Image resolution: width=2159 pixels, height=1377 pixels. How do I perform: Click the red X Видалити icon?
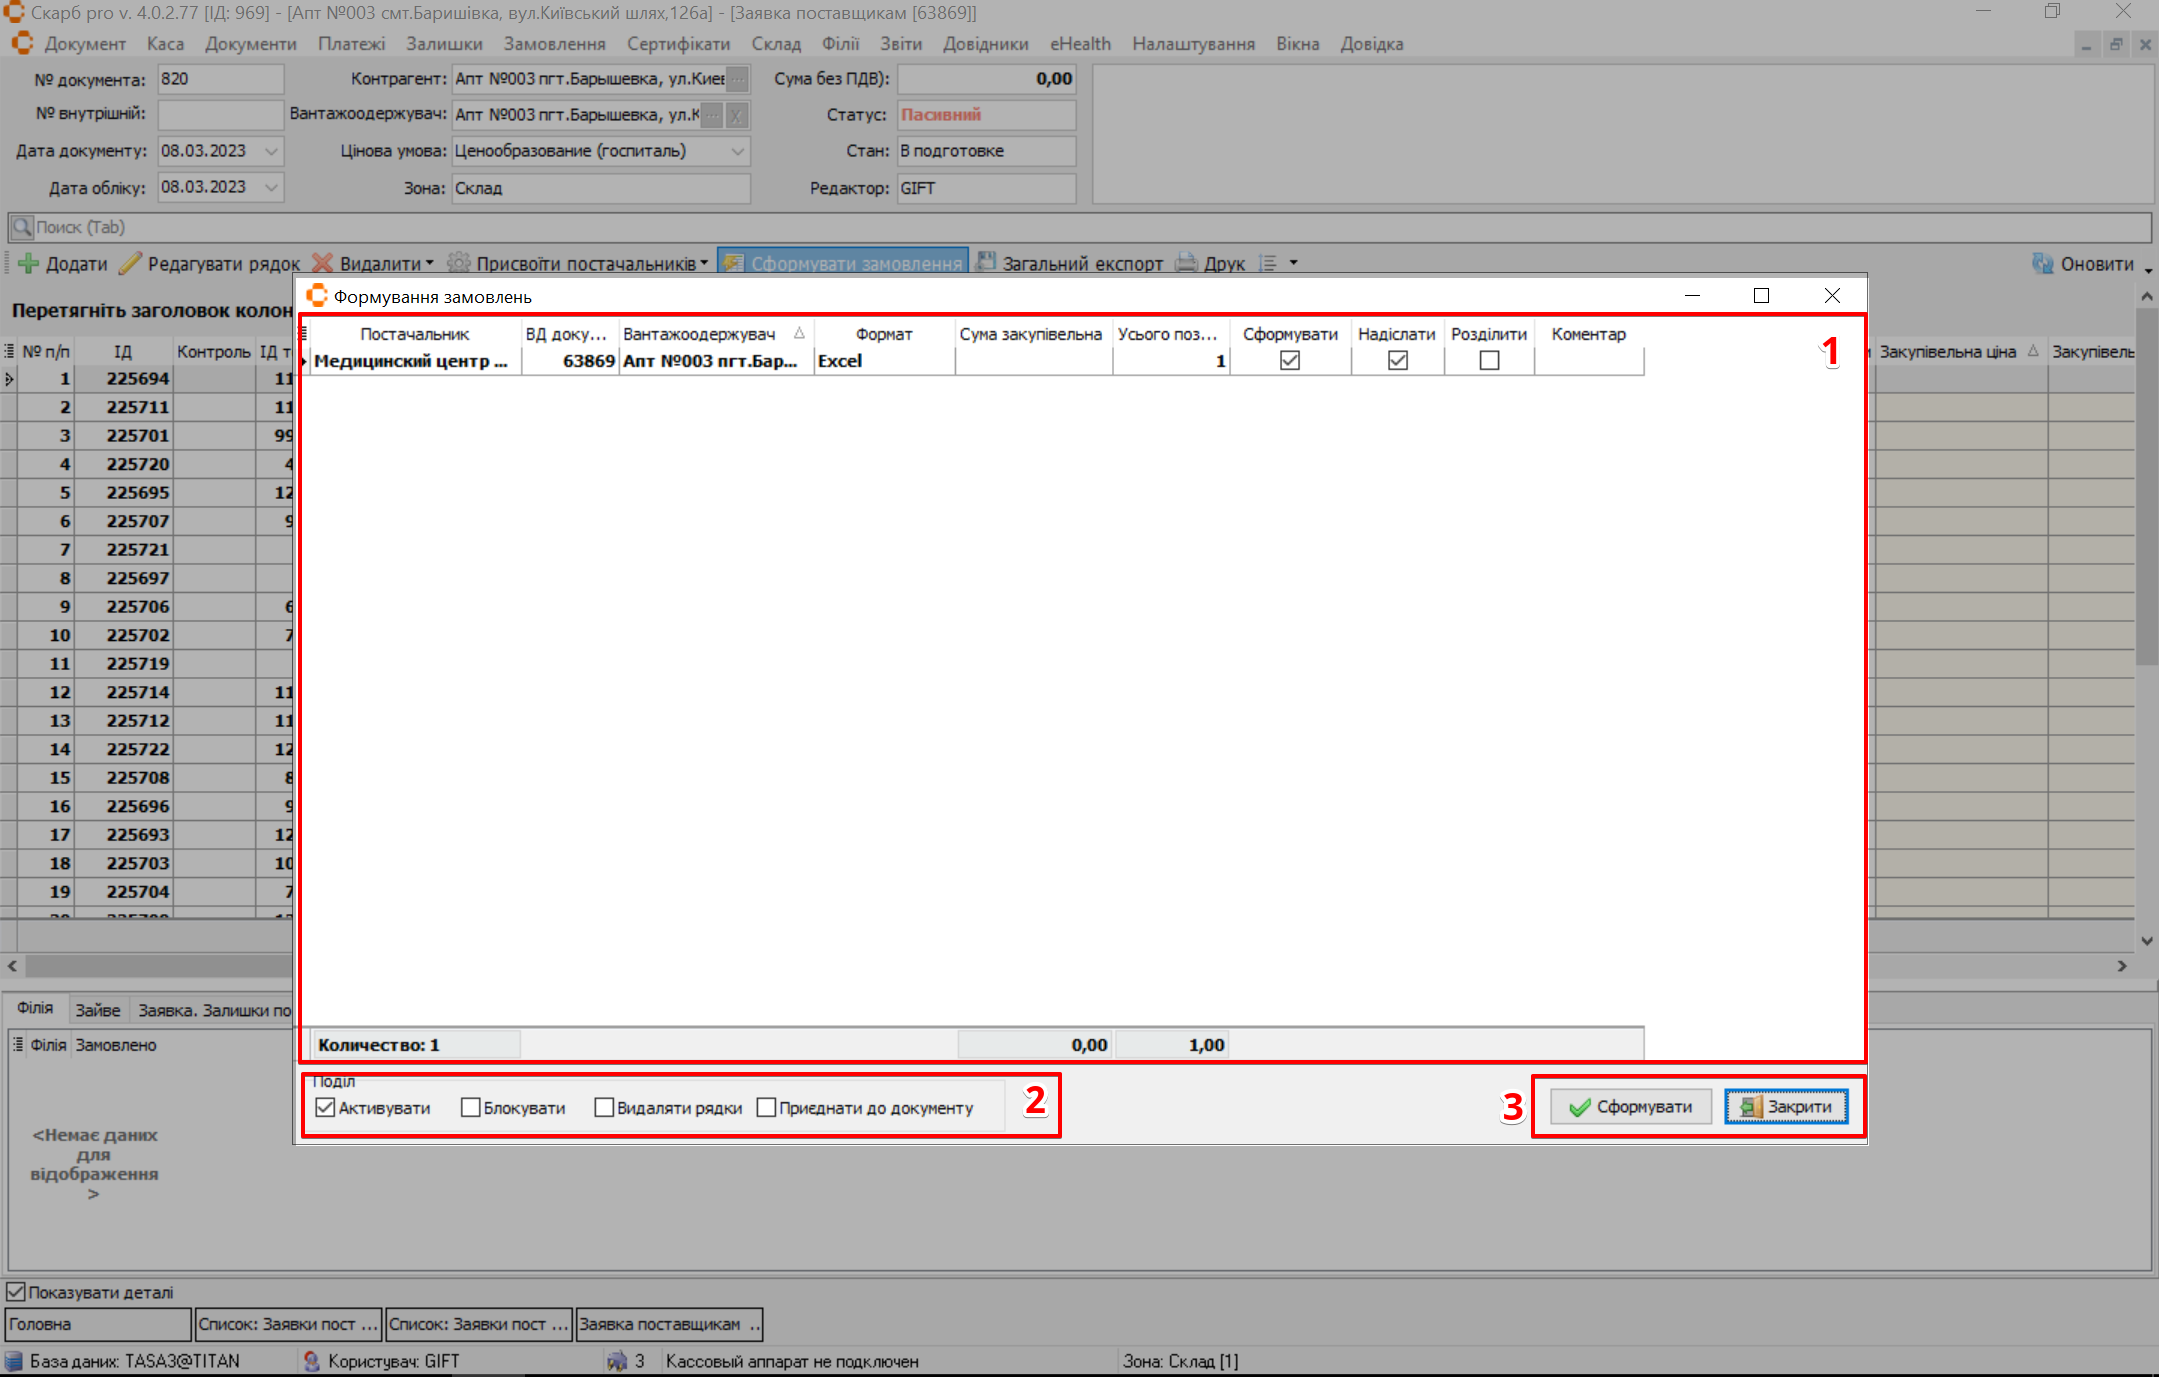(x=322, y=264)
